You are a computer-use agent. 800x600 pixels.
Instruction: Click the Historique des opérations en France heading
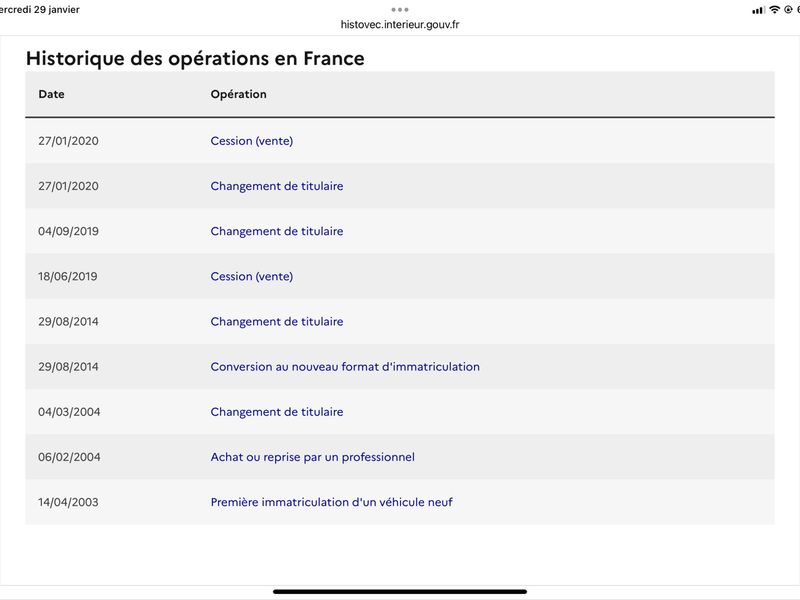(x=195, y=58)
